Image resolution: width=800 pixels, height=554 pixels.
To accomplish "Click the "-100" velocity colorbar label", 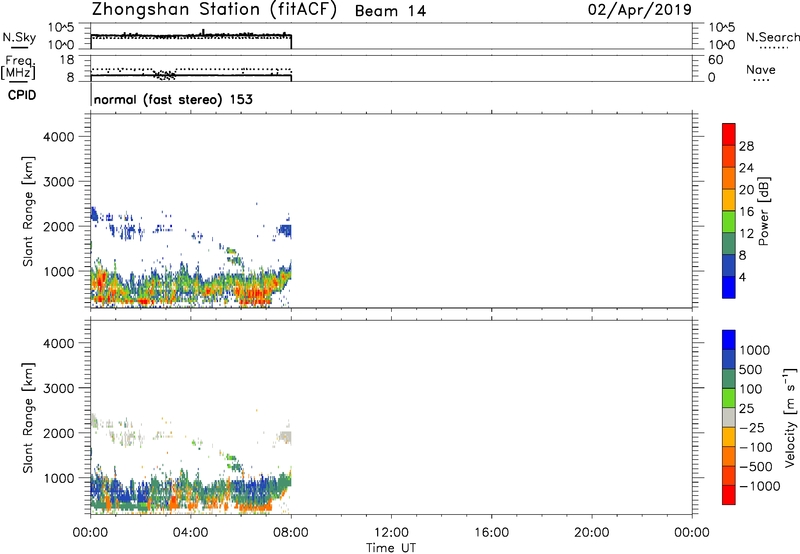I will point(756,447).
